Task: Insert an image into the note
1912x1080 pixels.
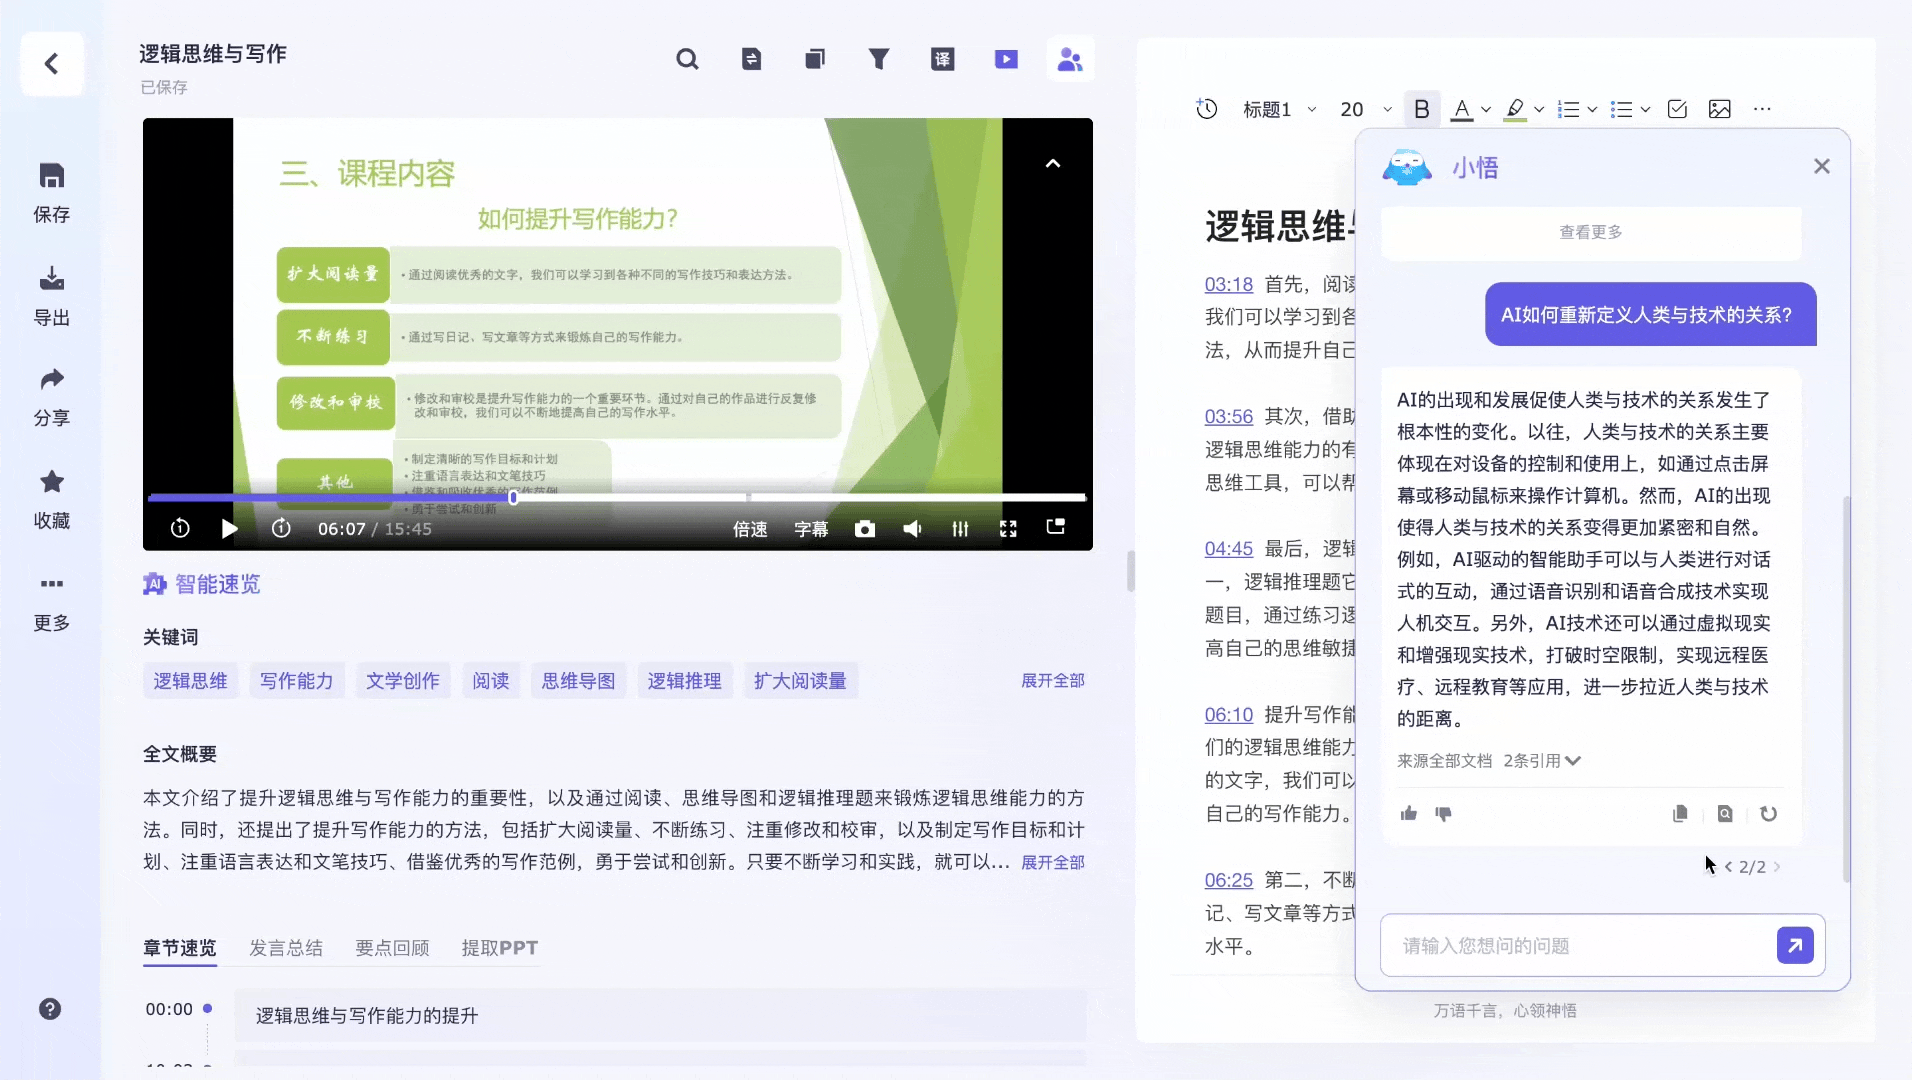Action: pyautogui.click(x=1719, y=109)
